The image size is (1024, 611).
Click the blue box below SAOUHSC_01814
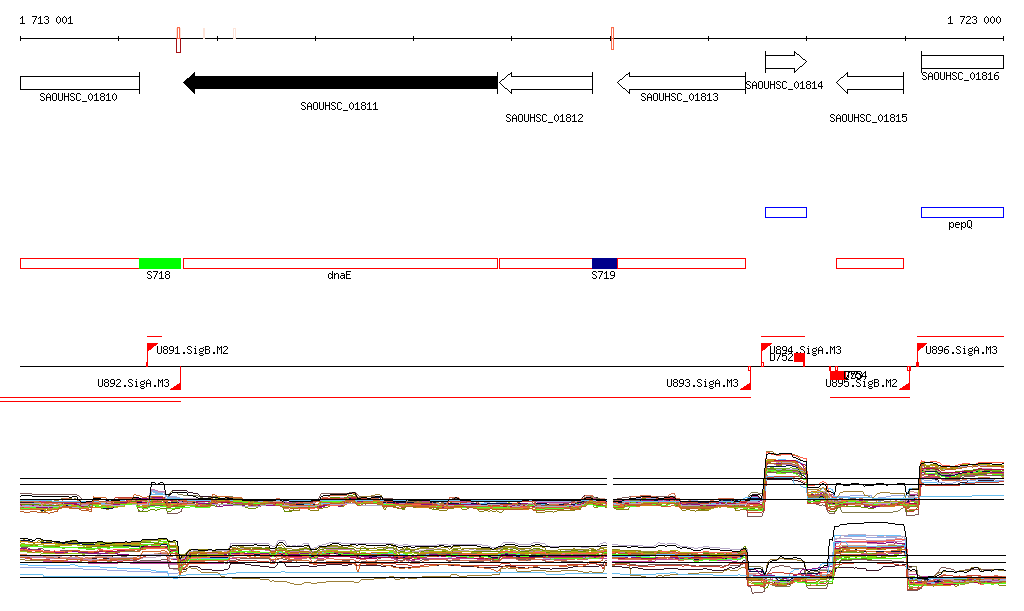[786, 212]
